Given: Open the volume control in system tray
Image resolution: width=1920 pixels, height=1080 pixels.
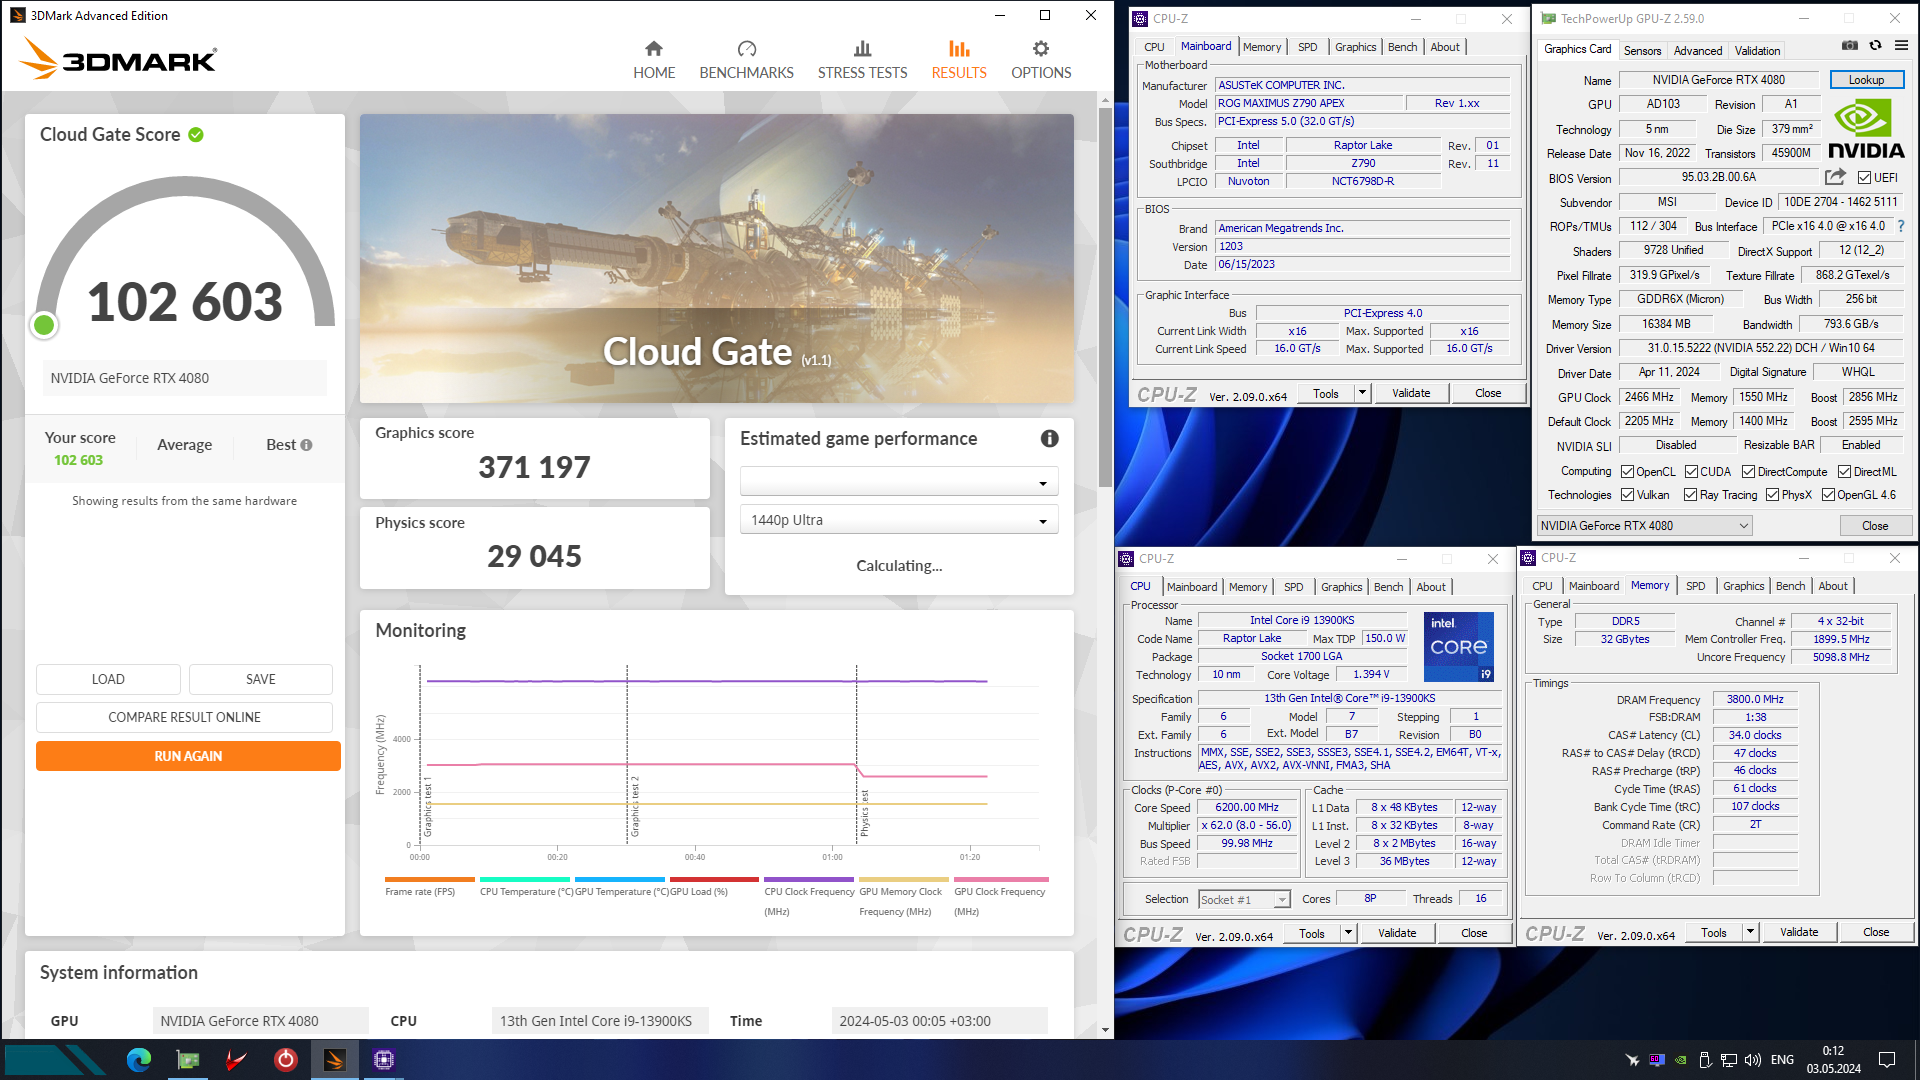Looking at the screenshot, I should point(1752,1060).
